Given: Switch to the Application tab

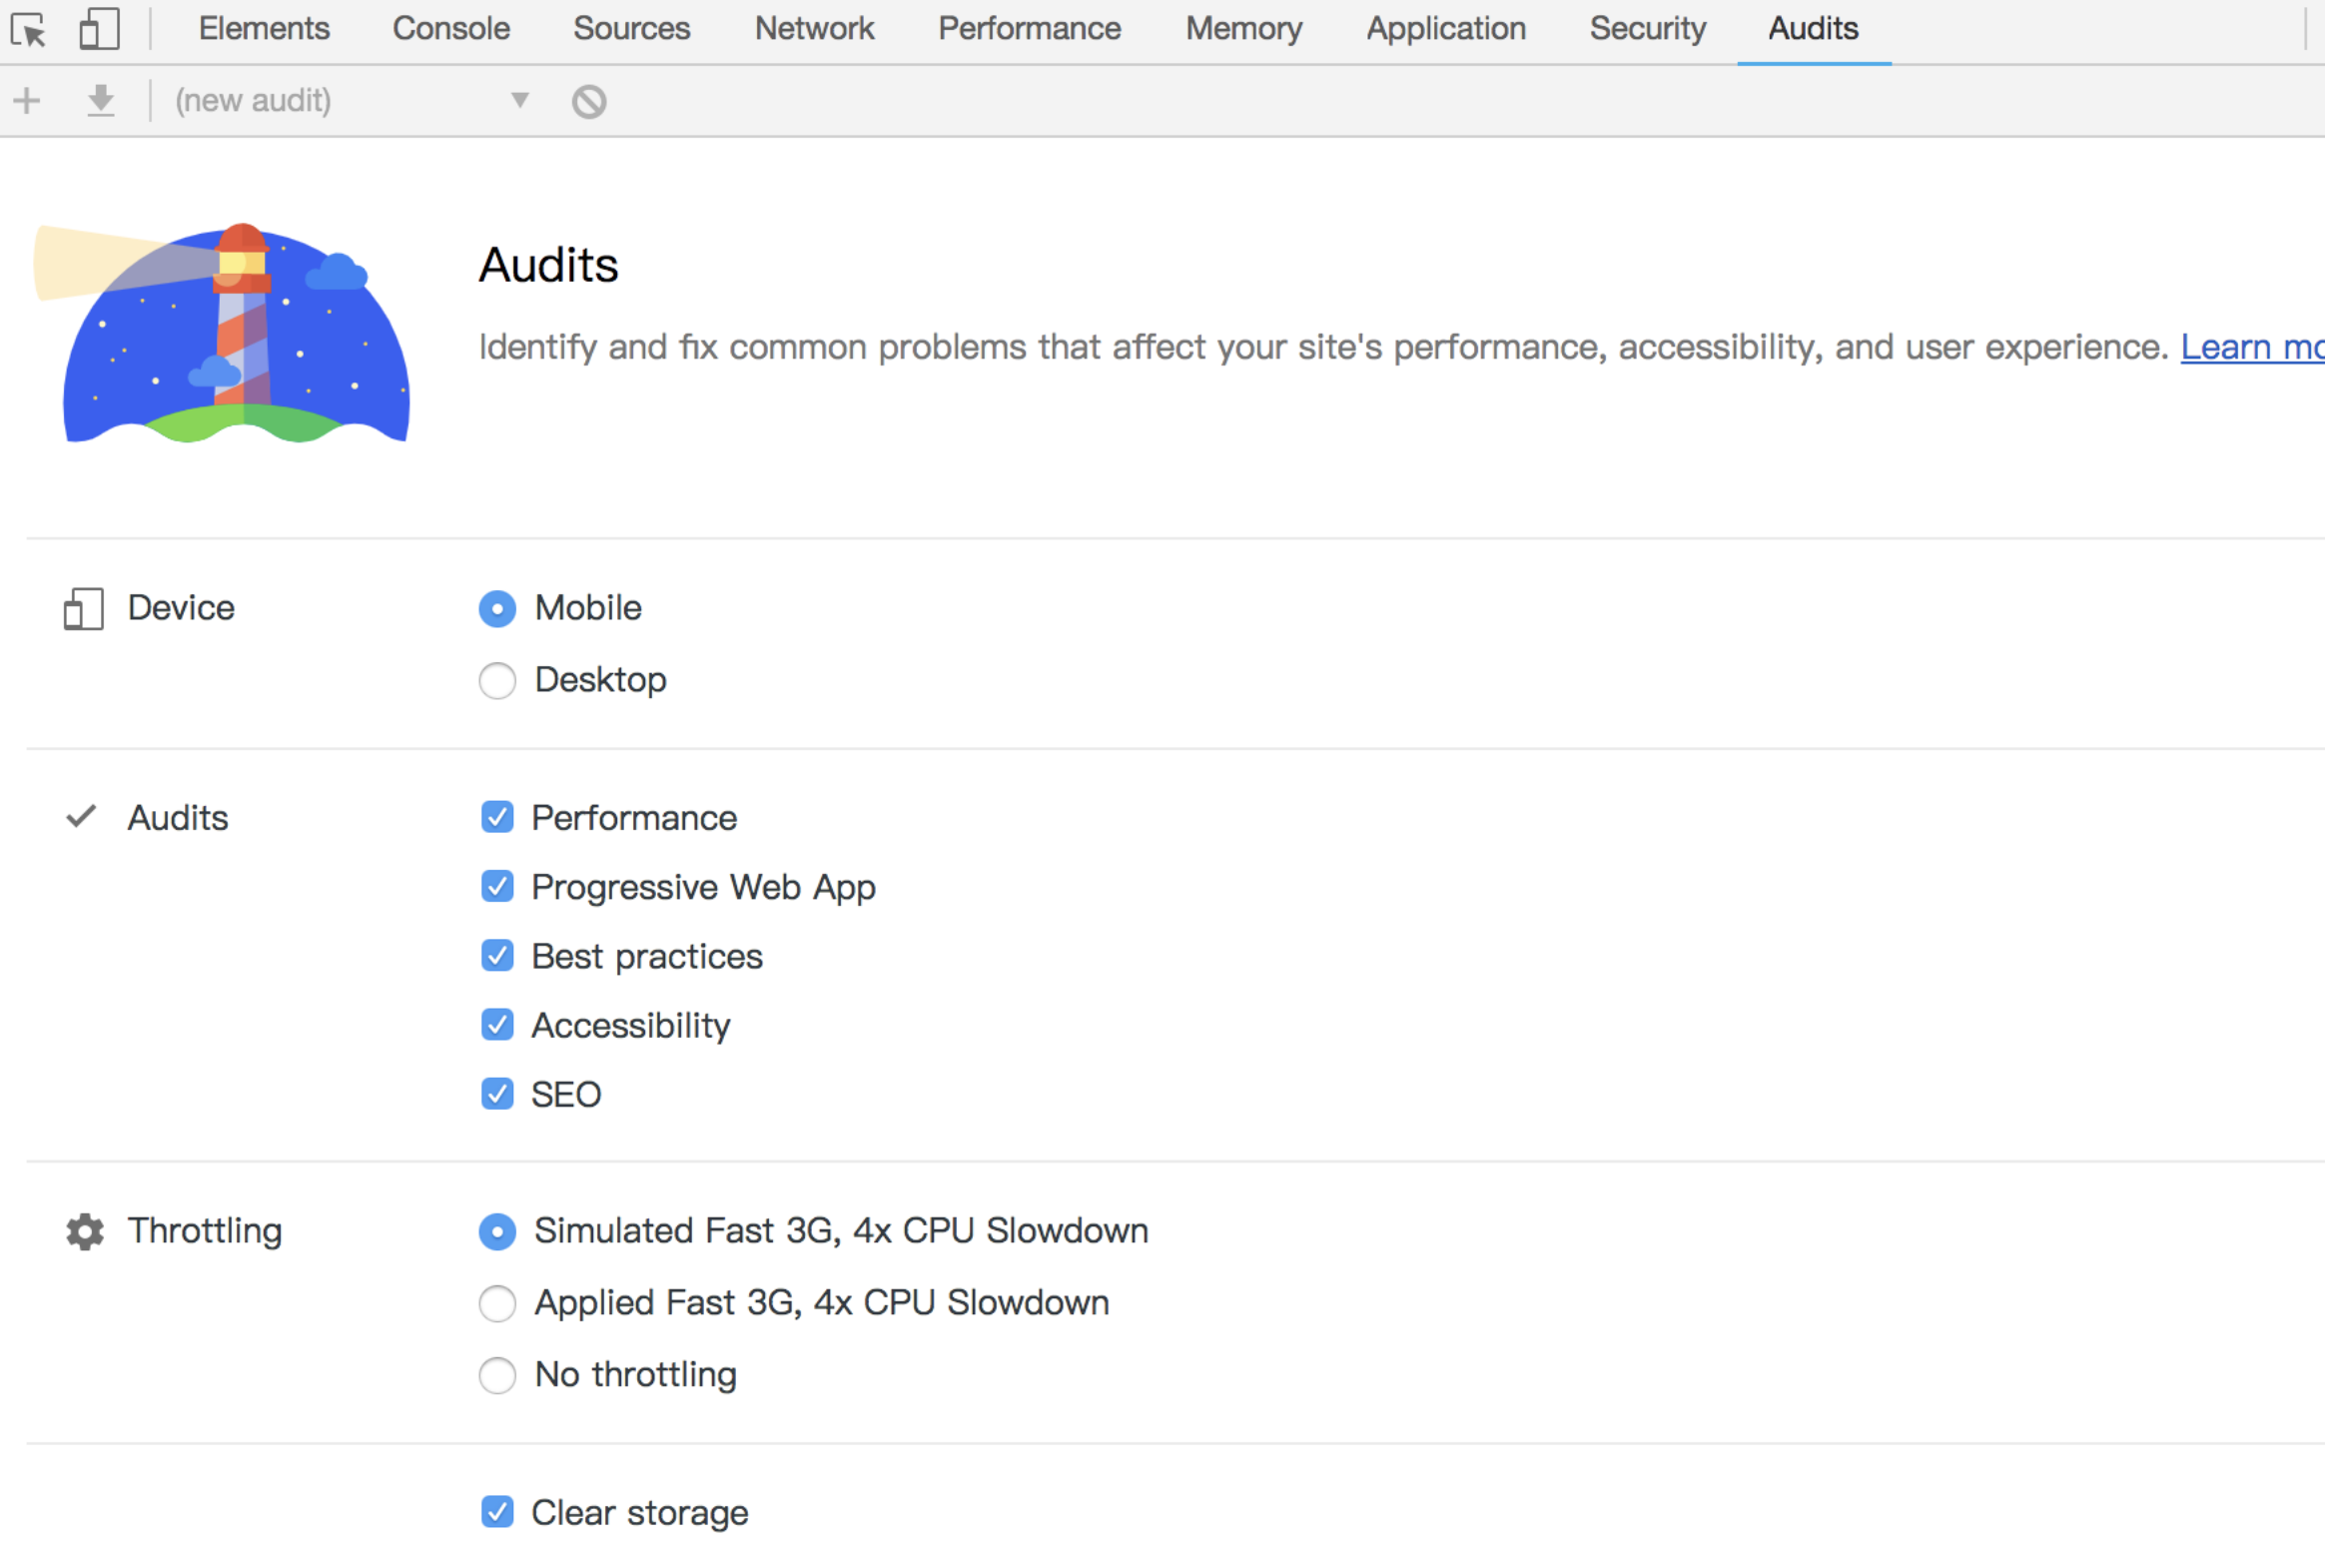Looking at the screenshot, I should 1446,29.
